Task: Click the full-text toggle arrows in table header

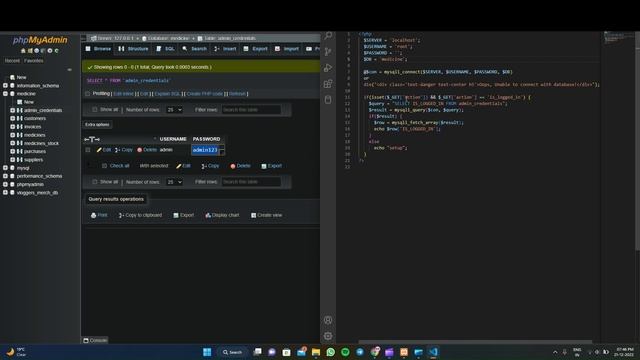Action: coord(92,140)
